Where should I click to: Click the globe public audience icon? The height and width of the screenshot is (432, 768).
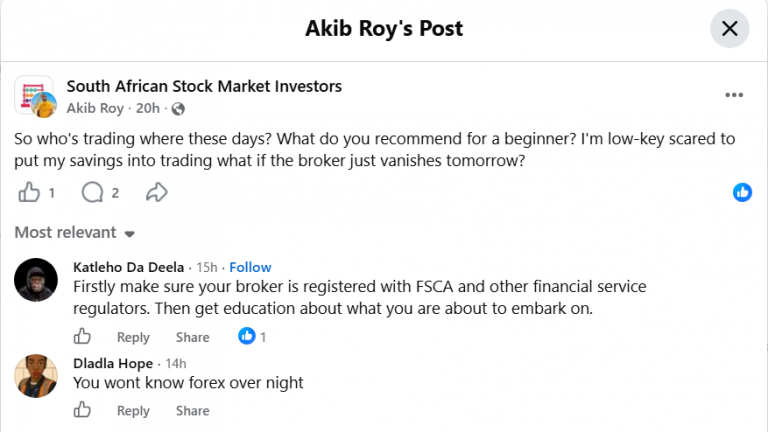(x=178, y=109)
